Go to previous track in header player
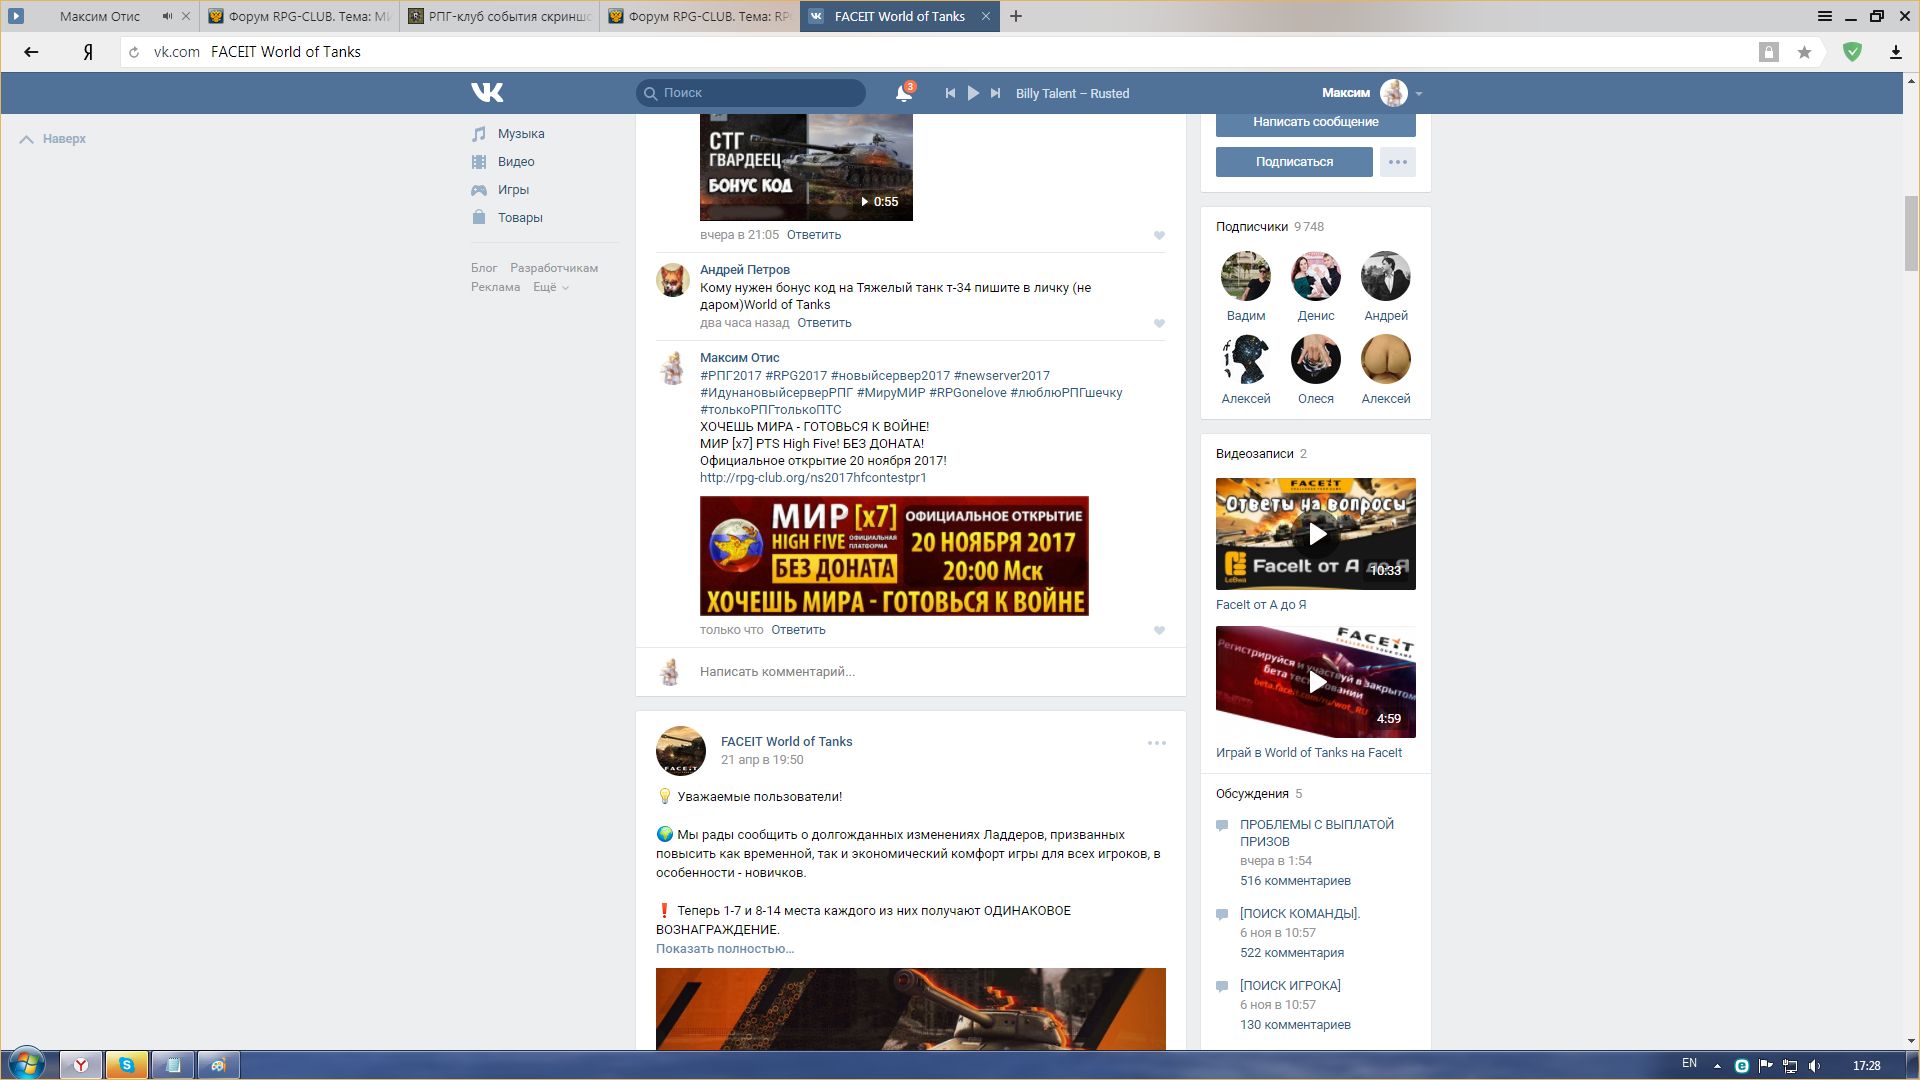Screen dimensions: 1920x1080 tap(950, 93)
